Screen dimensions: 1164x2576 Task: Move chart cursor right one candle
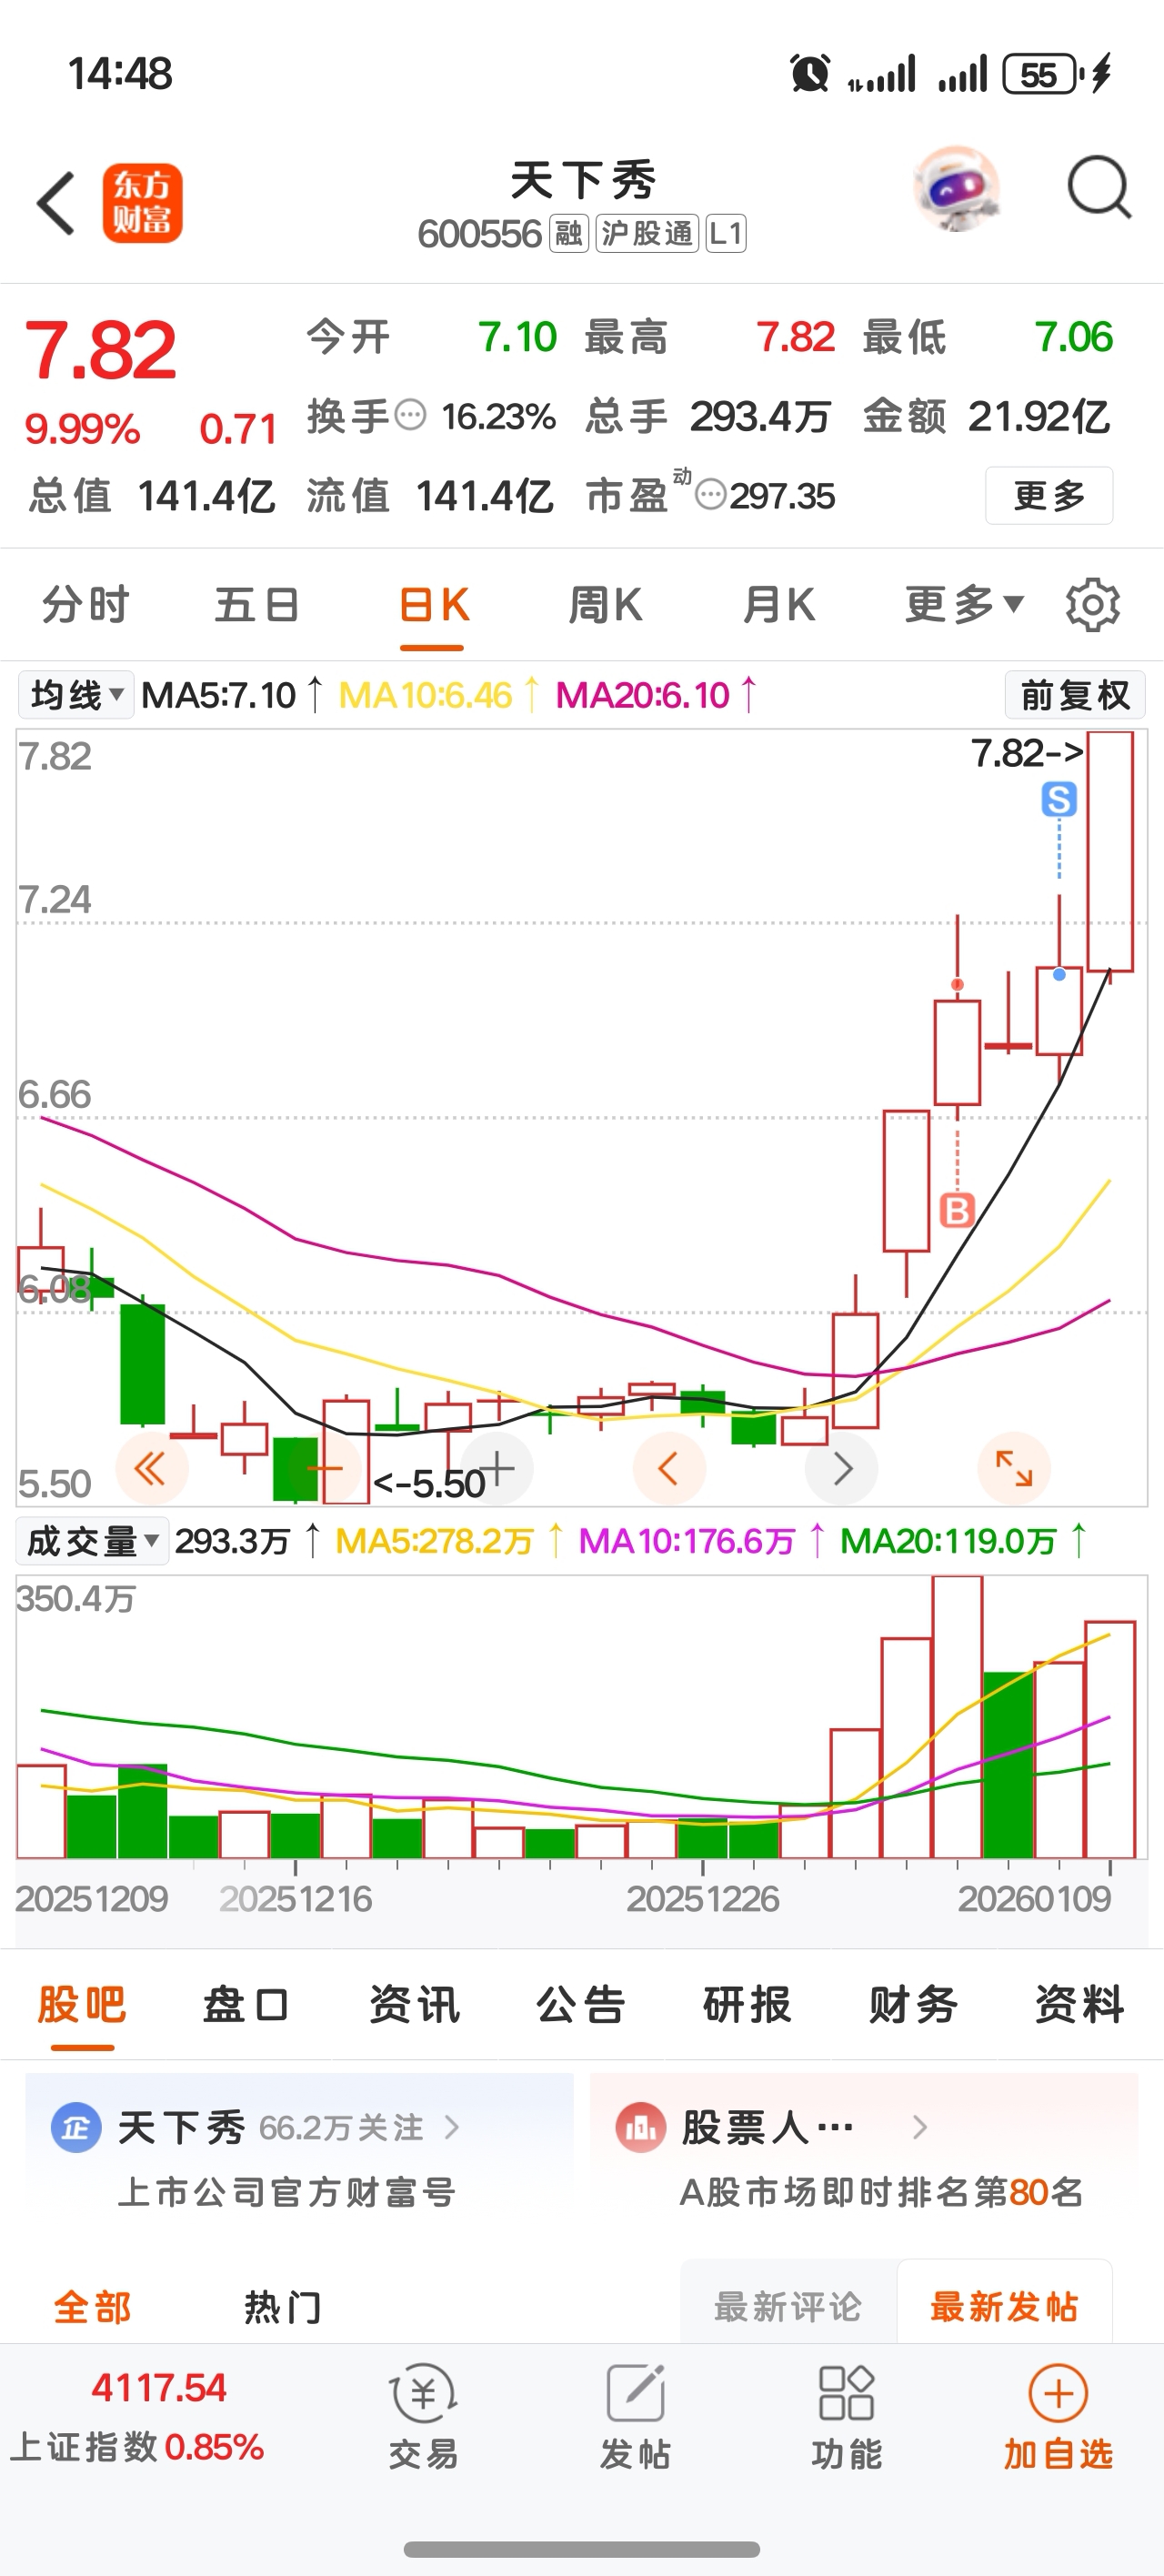point(842,1469)
